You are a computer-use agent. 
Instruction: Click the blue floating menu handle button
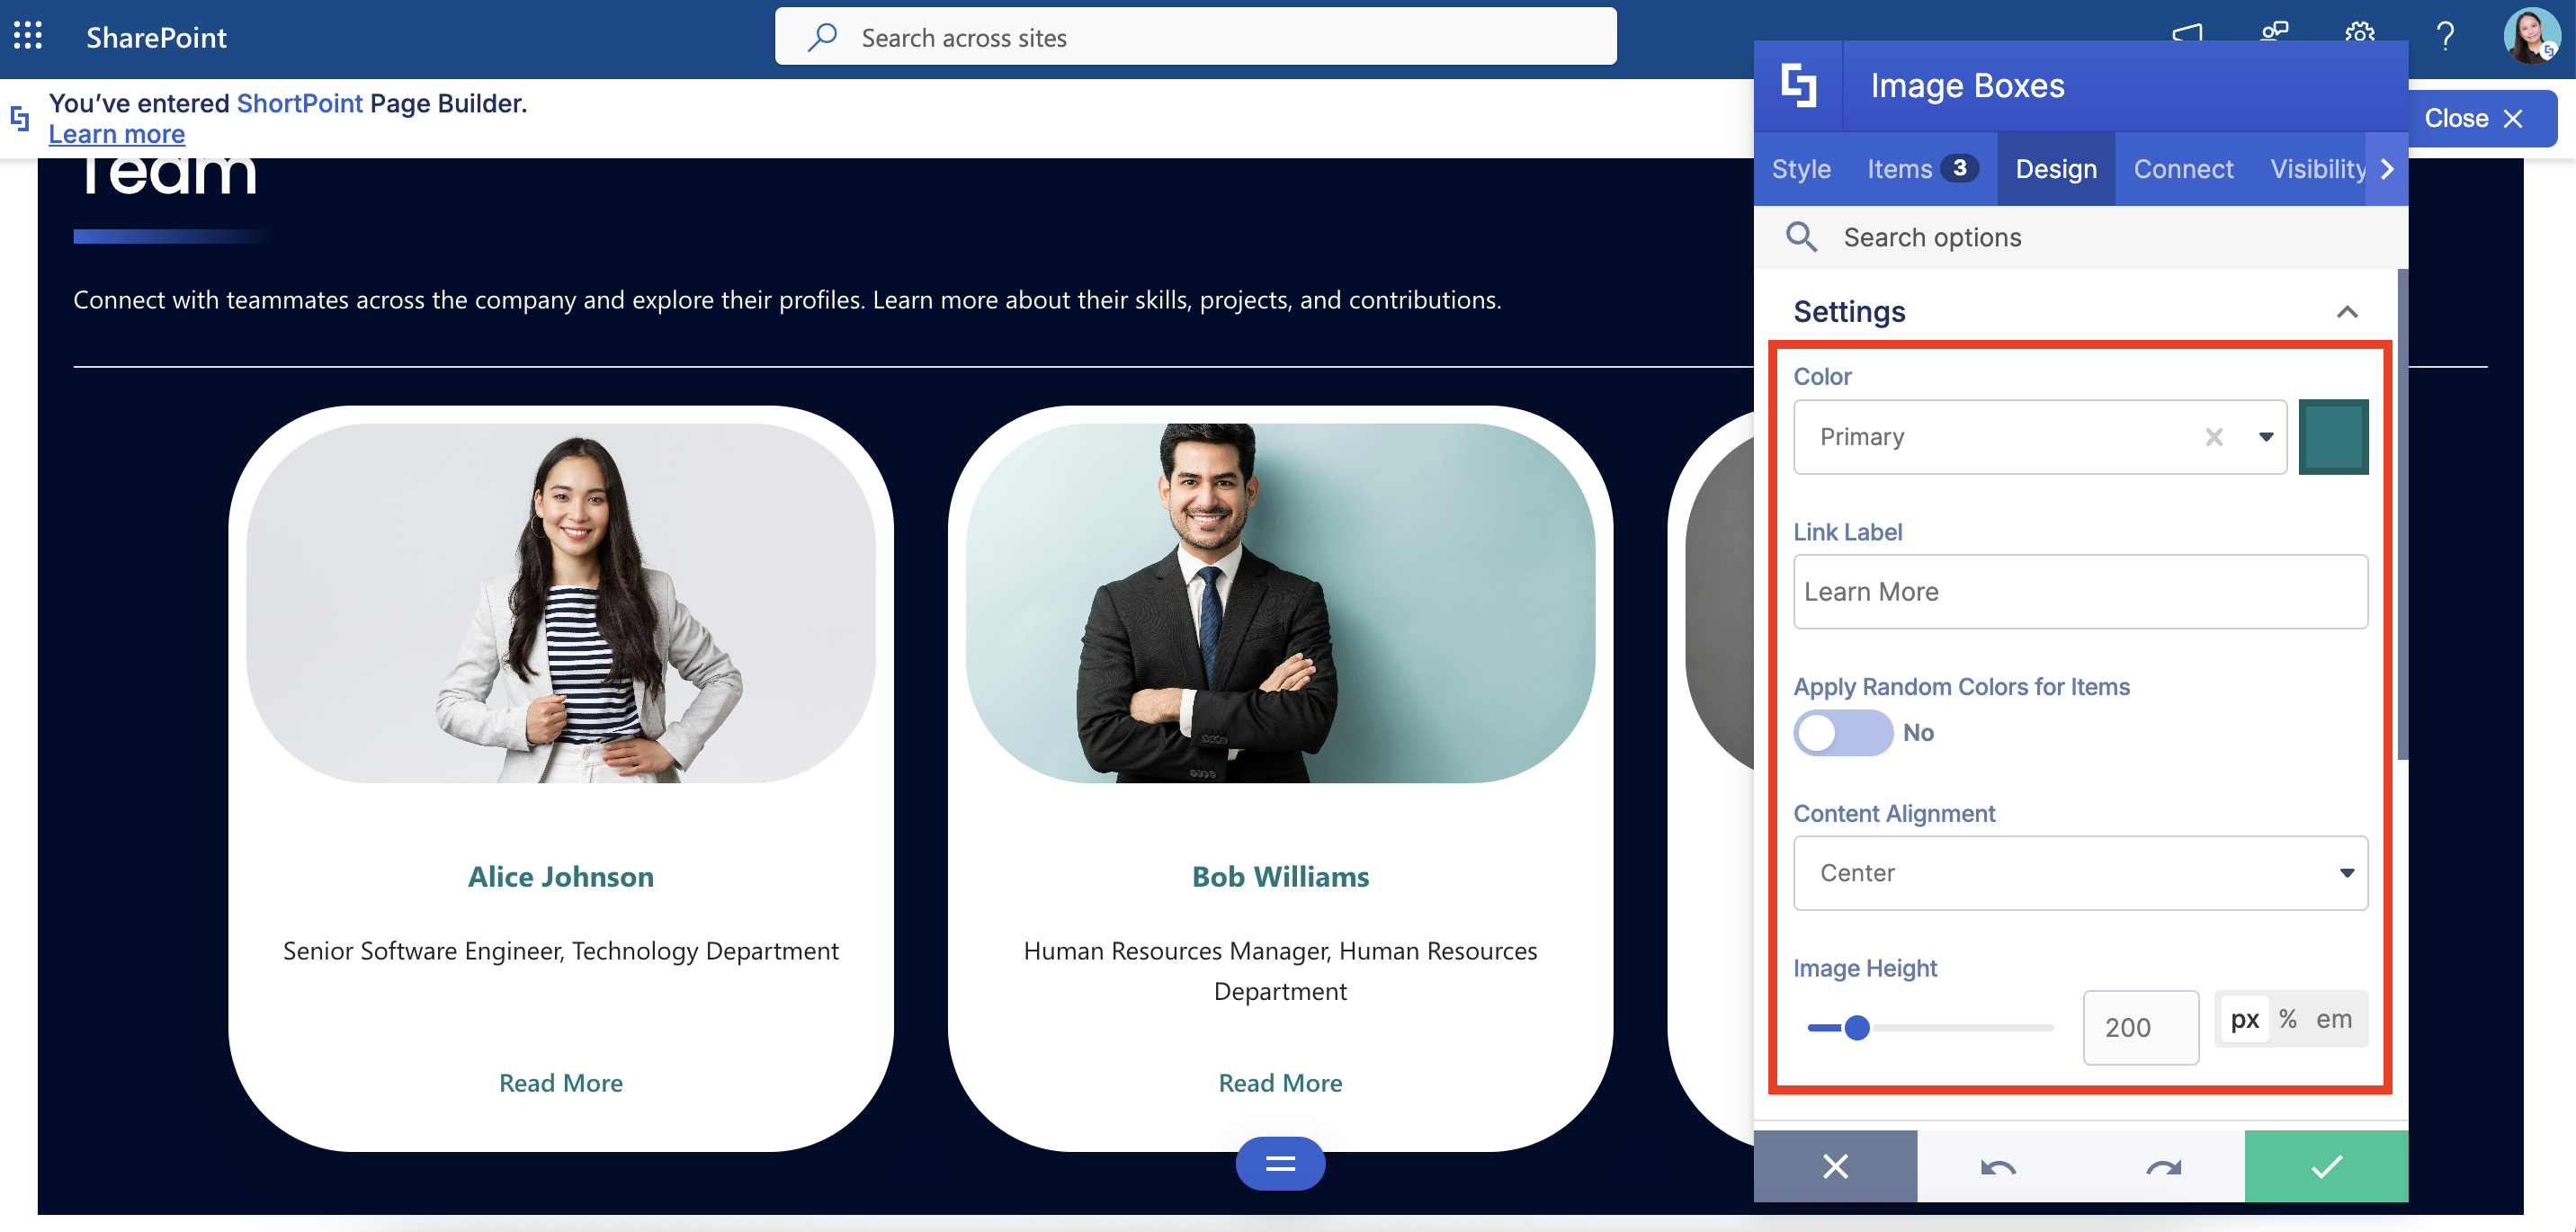click(x=1280, y=1163)
